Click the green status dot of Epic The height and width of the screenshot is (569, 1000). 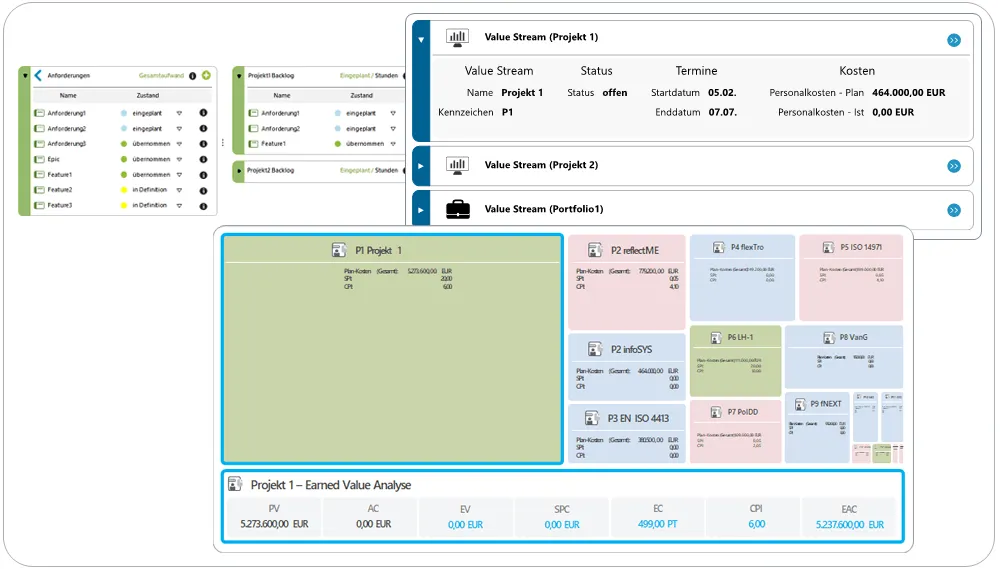coord(124,159)
